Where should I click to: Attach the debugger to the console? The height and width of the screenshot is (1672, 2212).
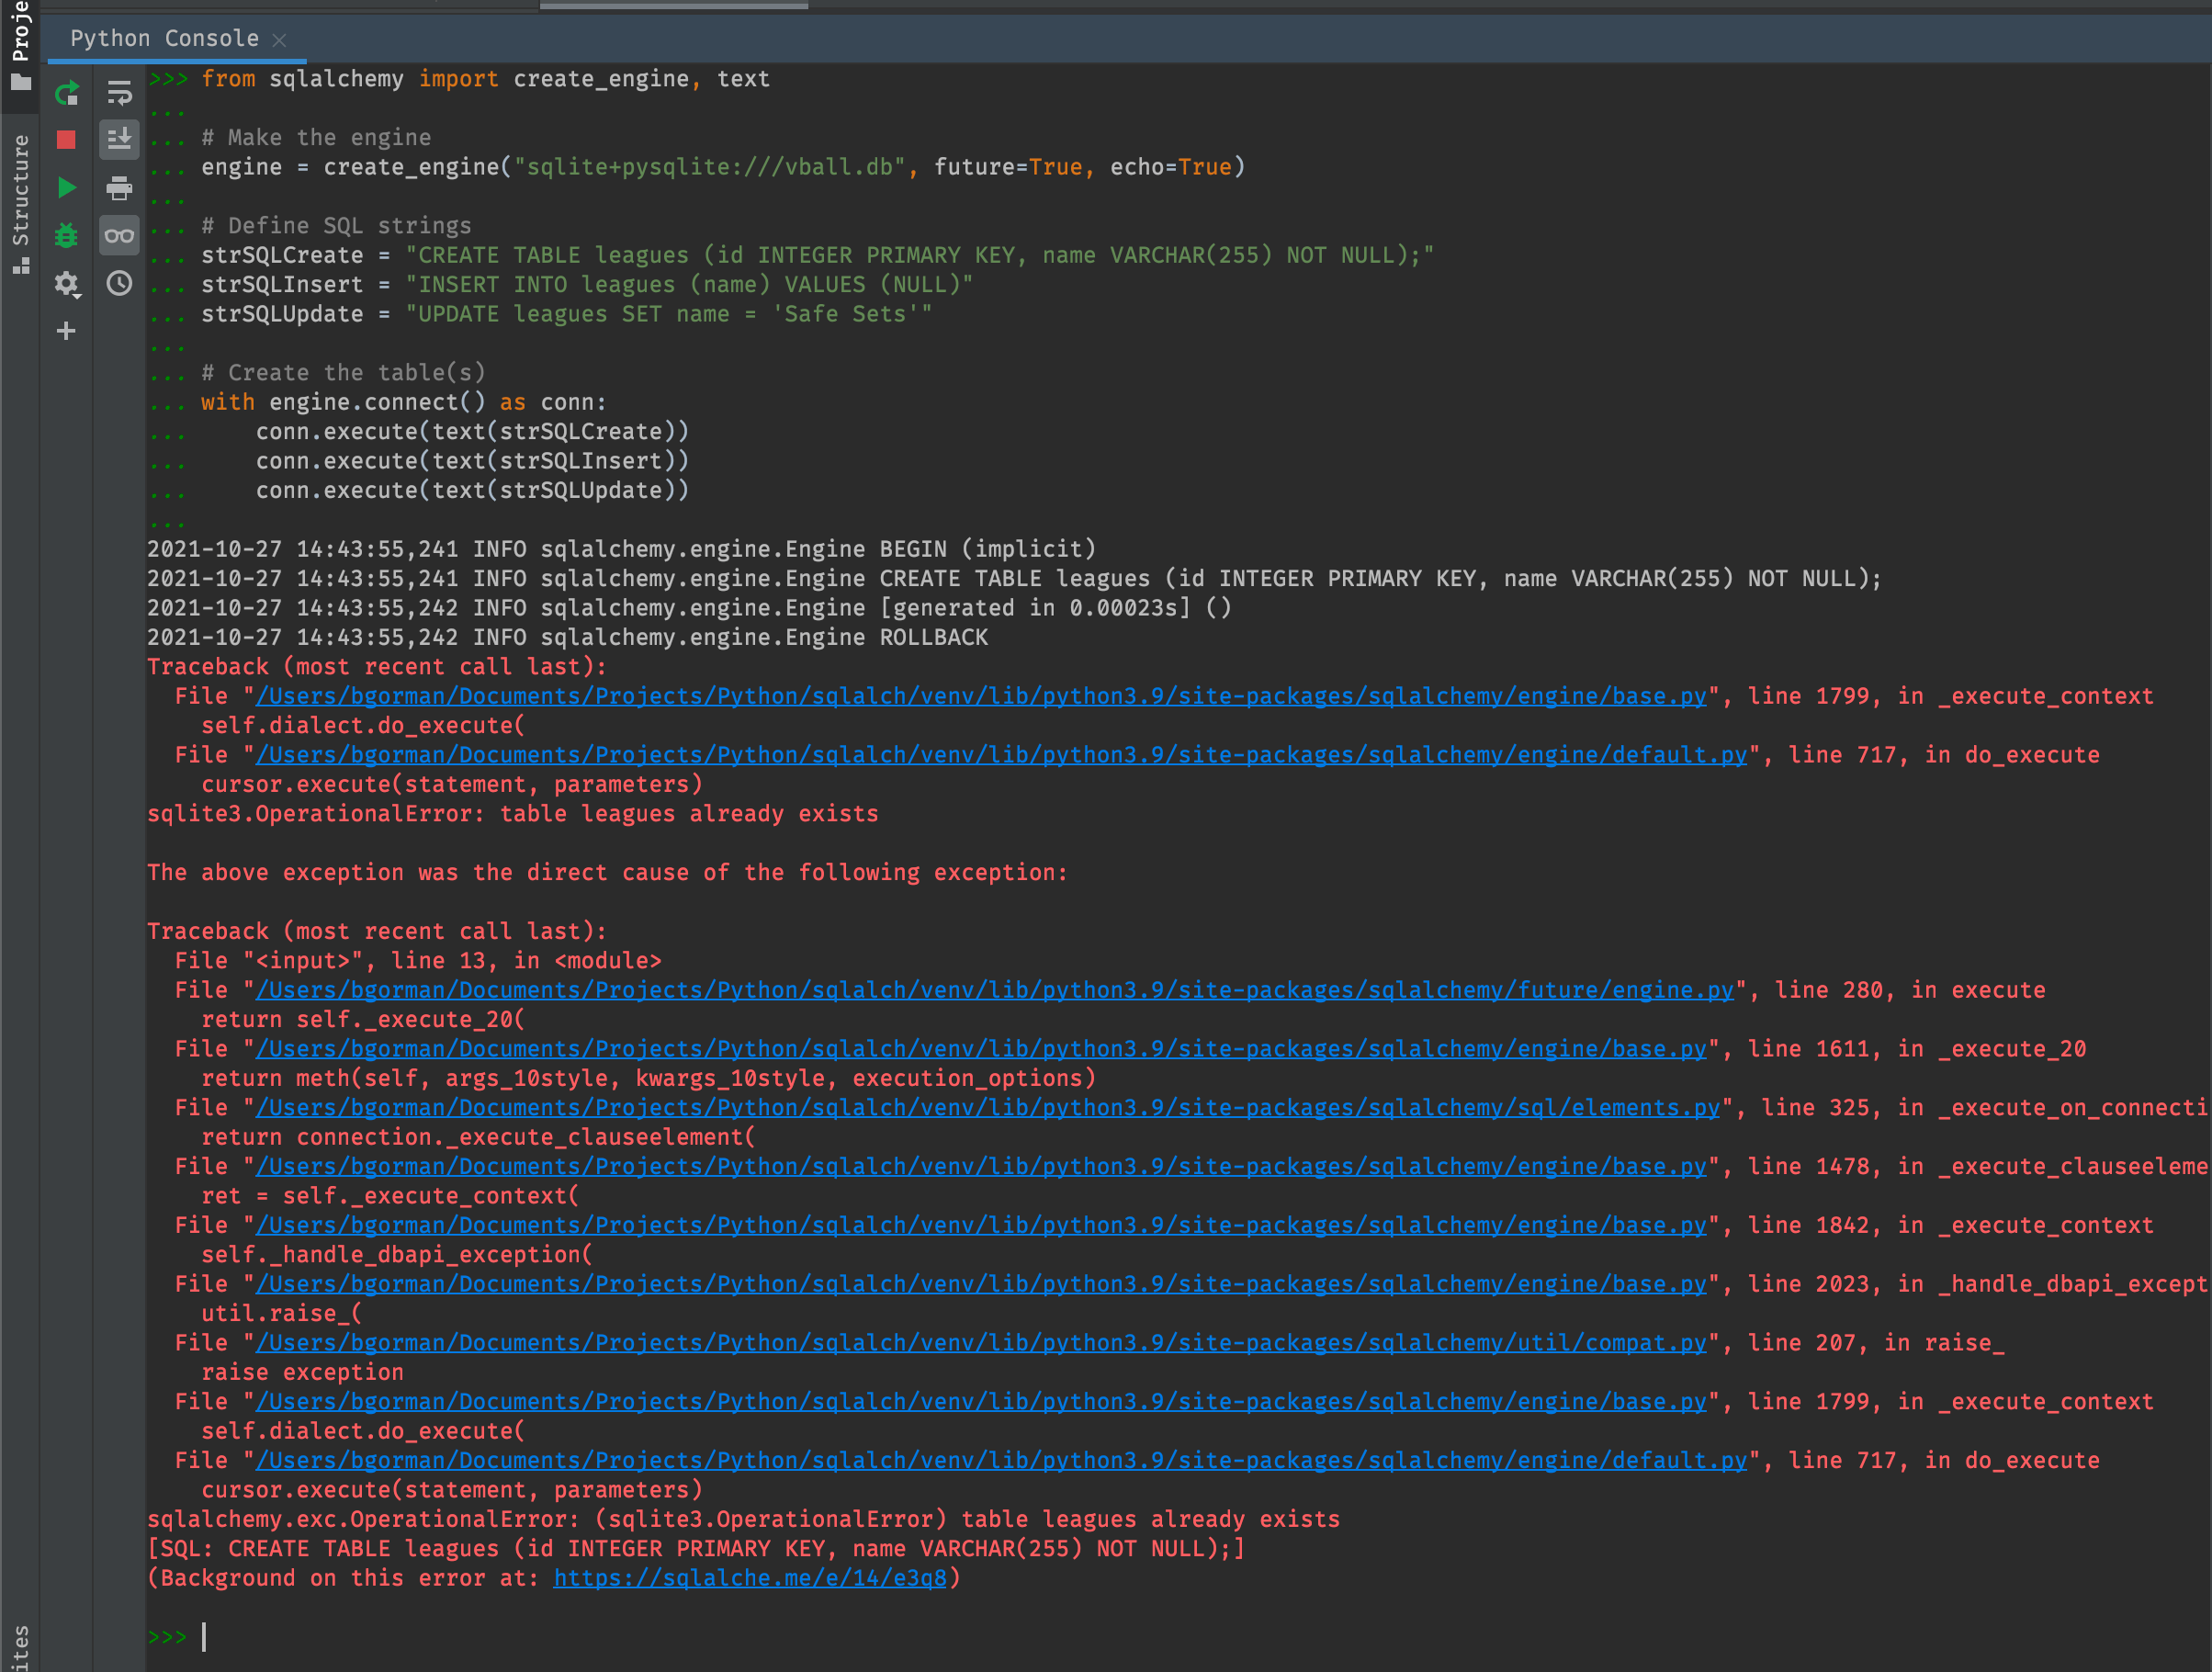pos(66,235)
